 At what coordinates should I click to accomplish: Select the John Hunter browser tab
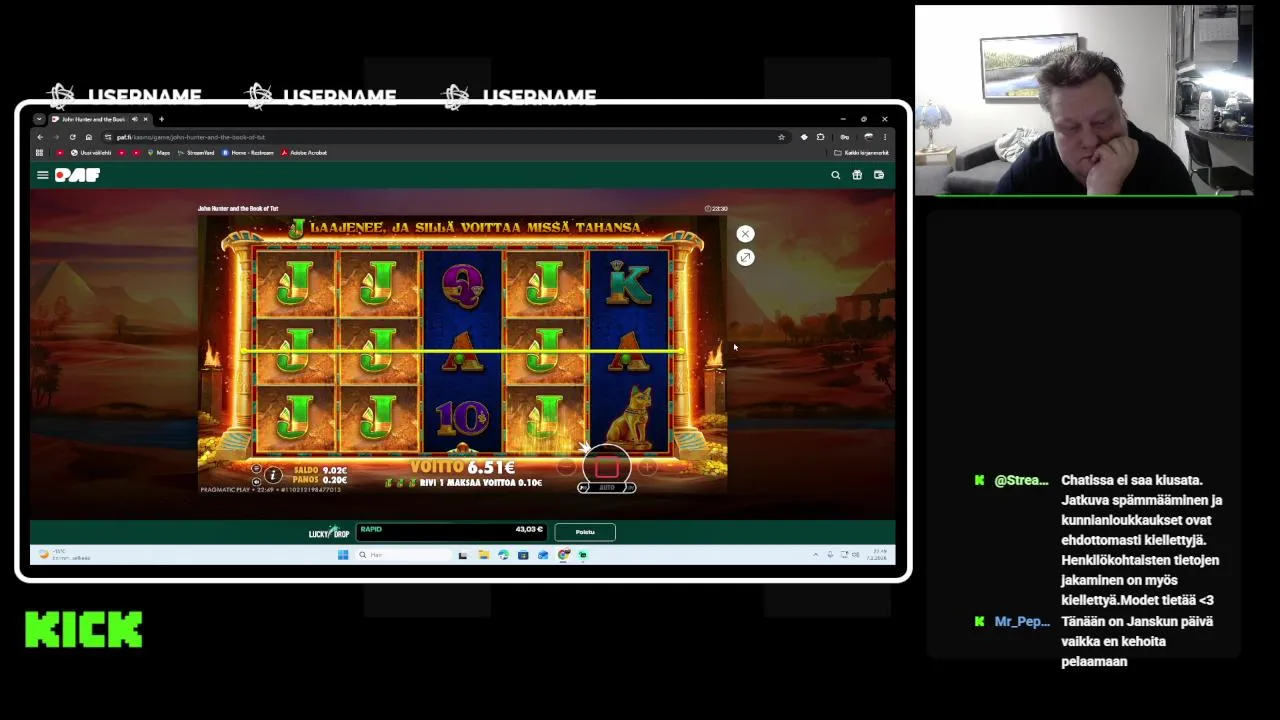98,119
